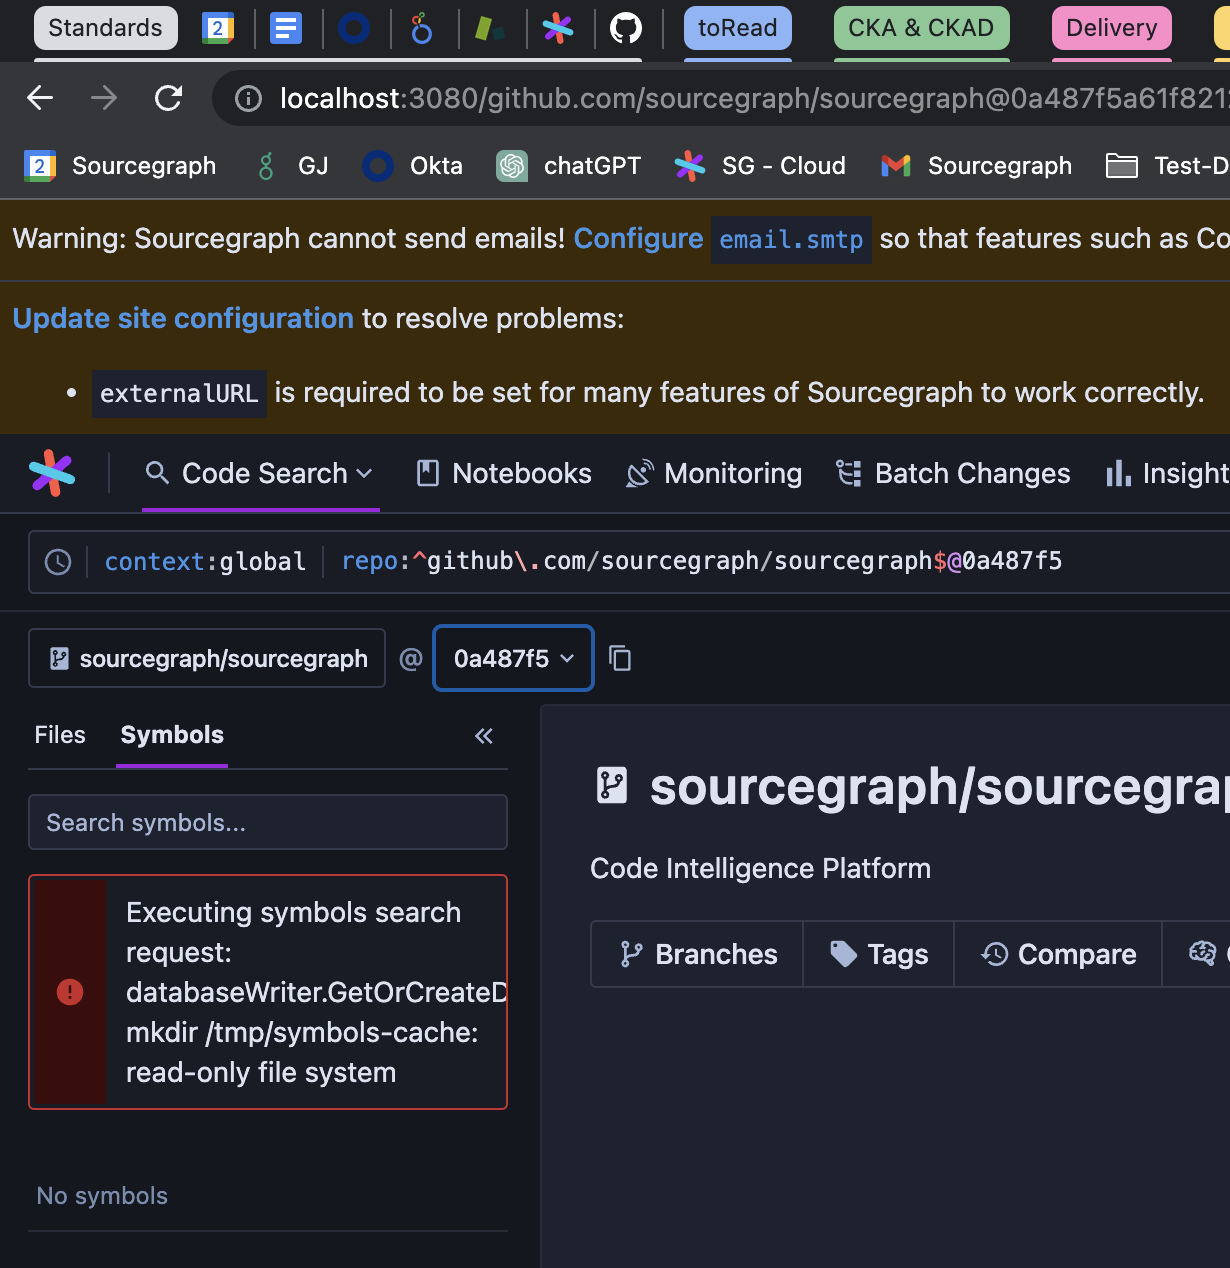Viewport: 1230px width, 1268px height.
Task: Click the externalURL code label
Action: pyautogui.click(x=179, y=393)
